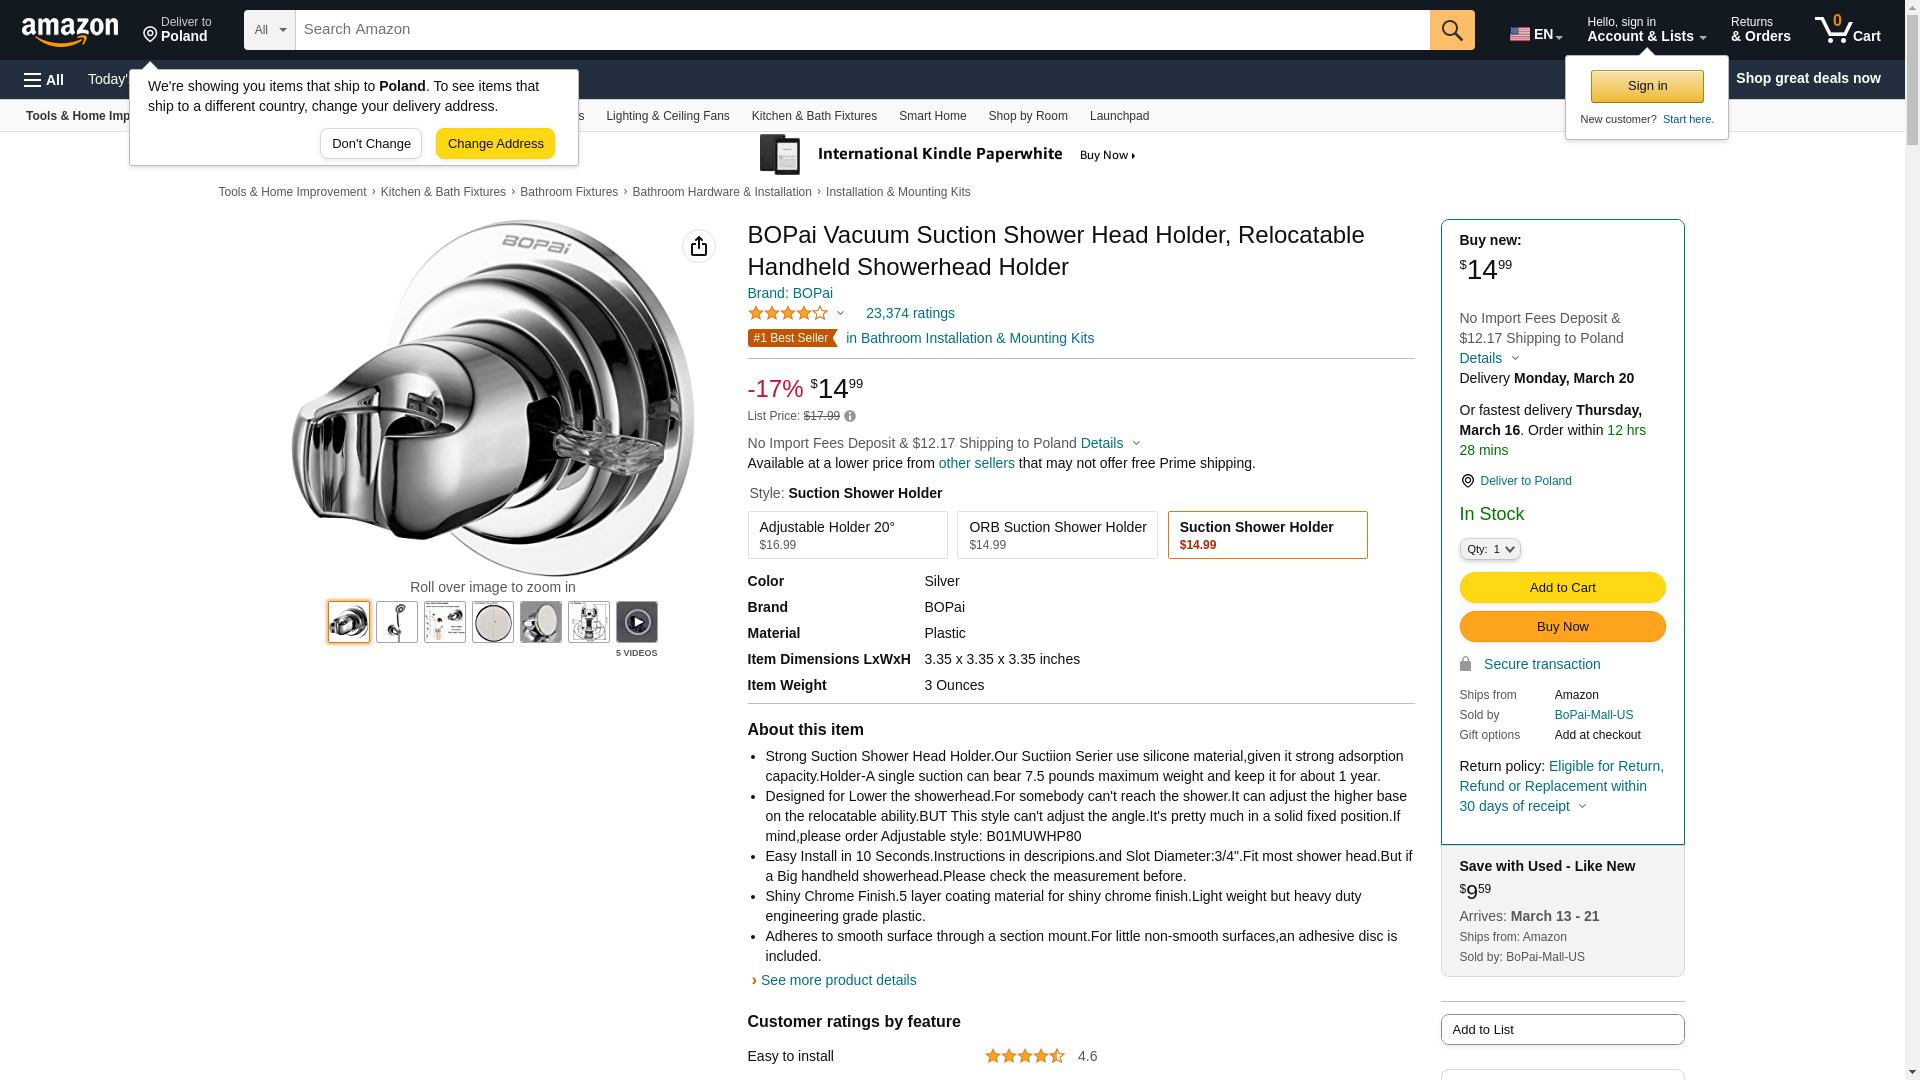Click the share icon on product image
1920x1080 pixels.
click(x=699, y=246)
